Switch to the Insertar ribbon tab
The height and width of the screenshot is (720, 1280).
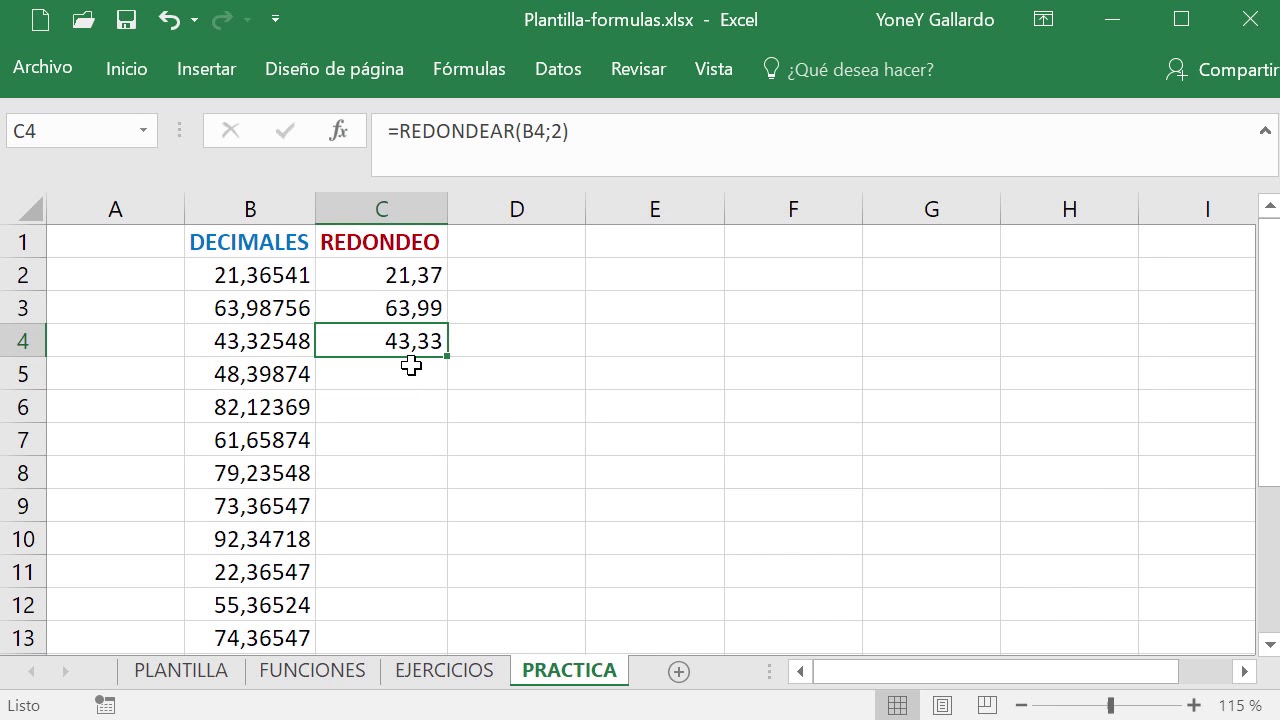206,69
